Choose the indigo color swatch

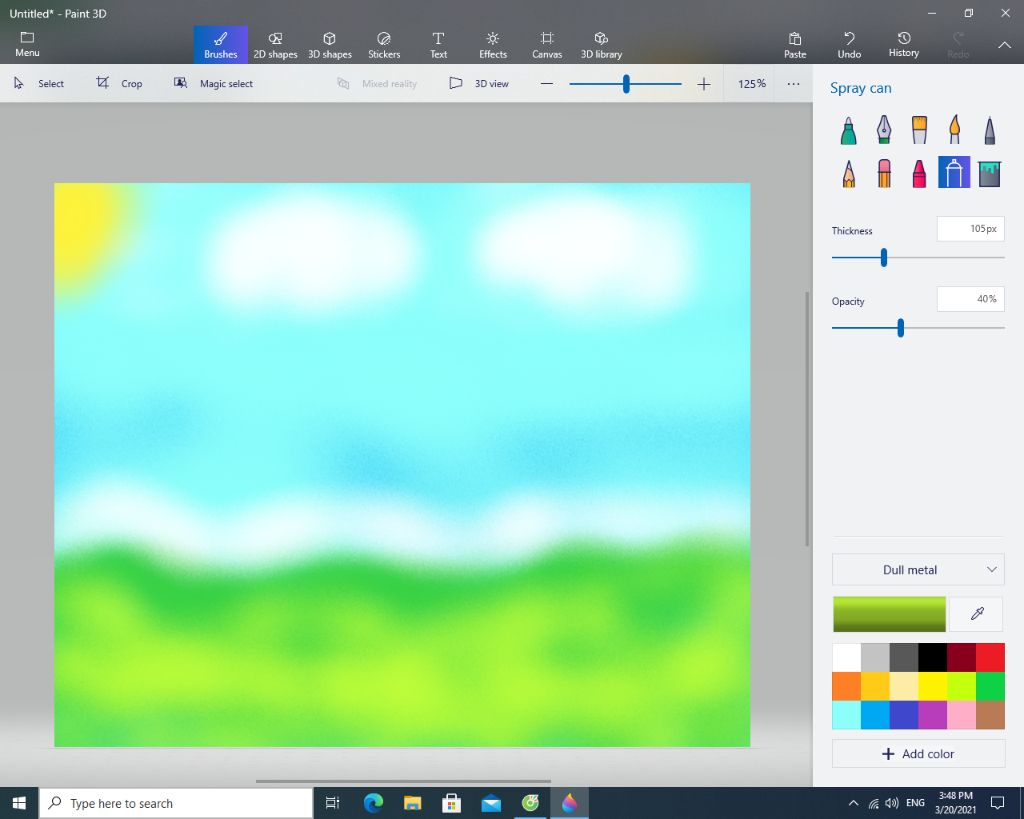tap(904, 715)
